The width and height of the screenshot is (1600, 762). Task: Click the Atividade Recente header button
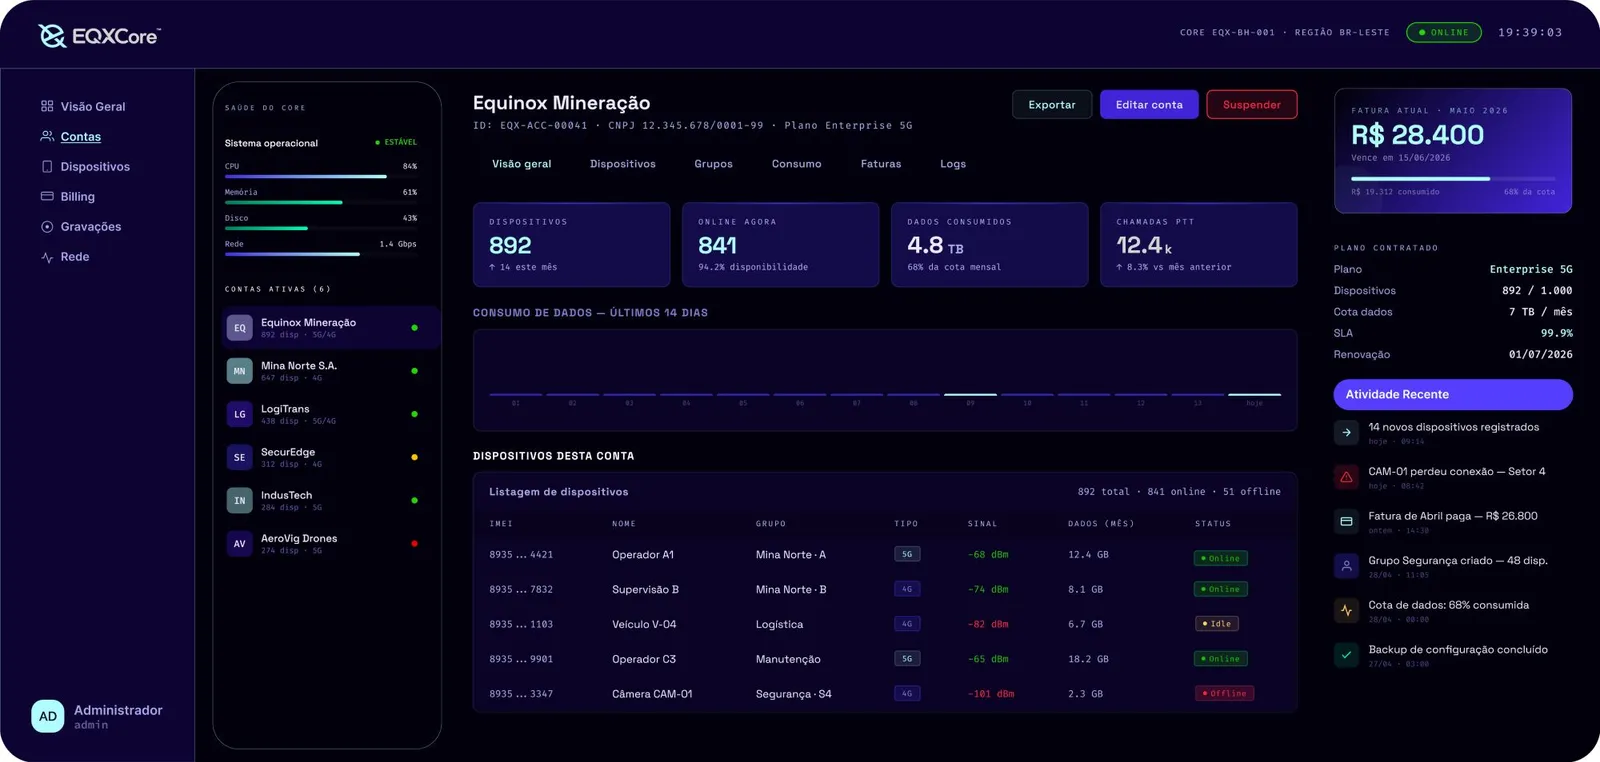[x=1453, y=395]
